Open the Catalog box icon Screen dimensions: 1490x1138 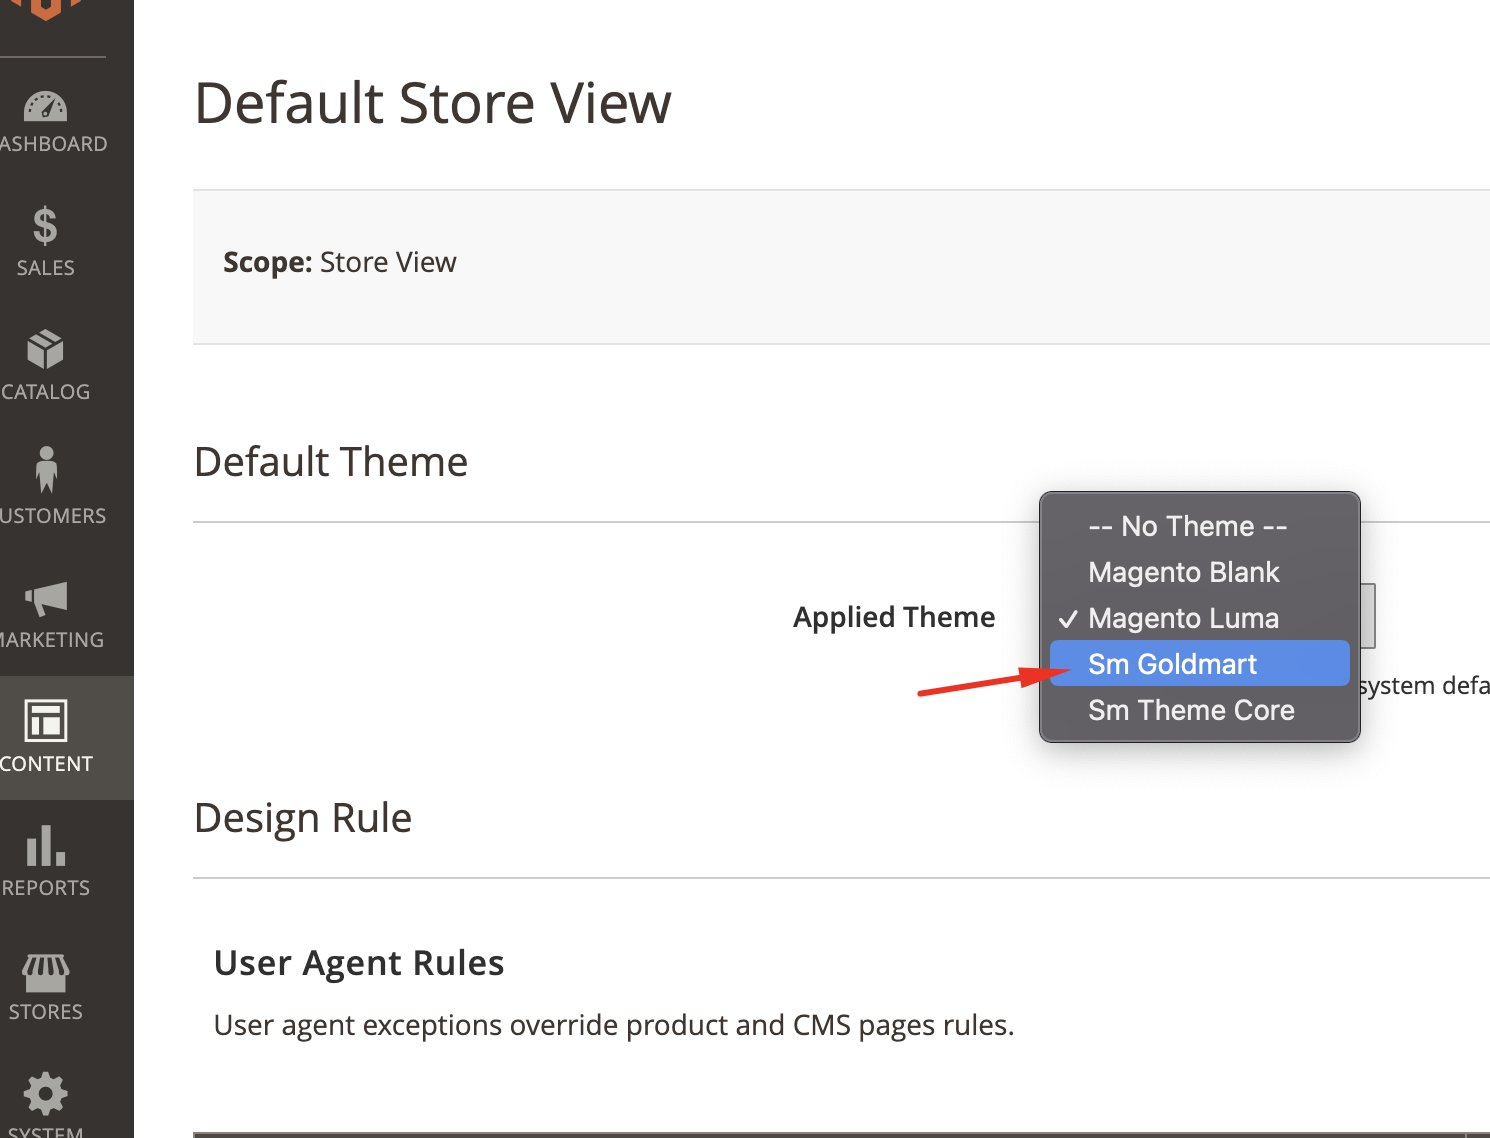coord(45,350)
